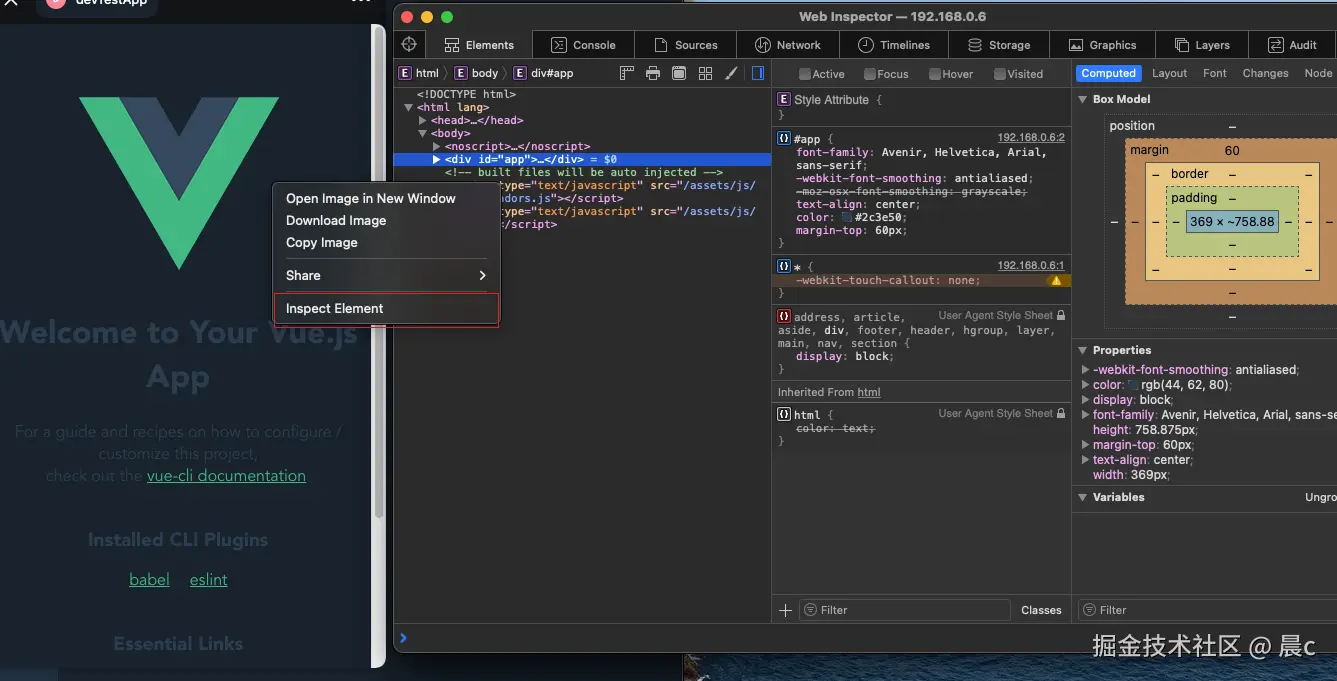This screenshot has width=1337, height=681.
Task: Choose Inspect Element from context menu
Action: point(386,309)
